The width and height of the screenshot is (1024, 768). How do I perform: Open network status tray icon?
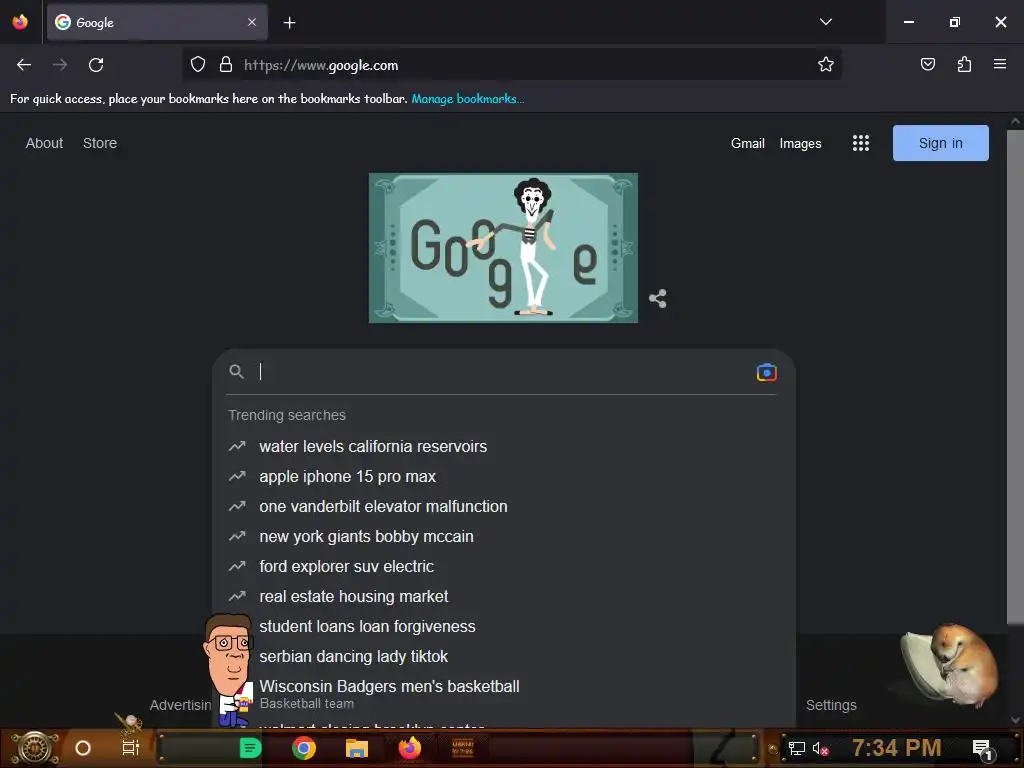click(797, 748)
